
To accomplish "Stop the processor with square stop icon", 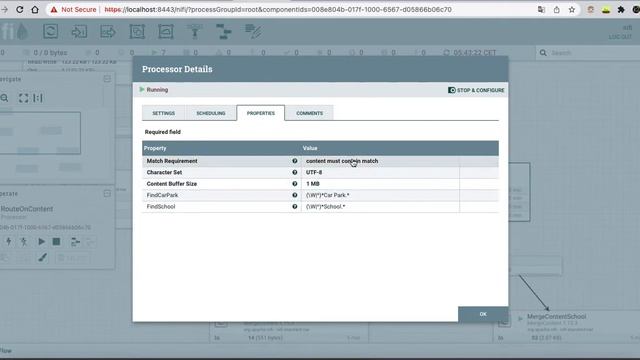I will coord(56,242).
